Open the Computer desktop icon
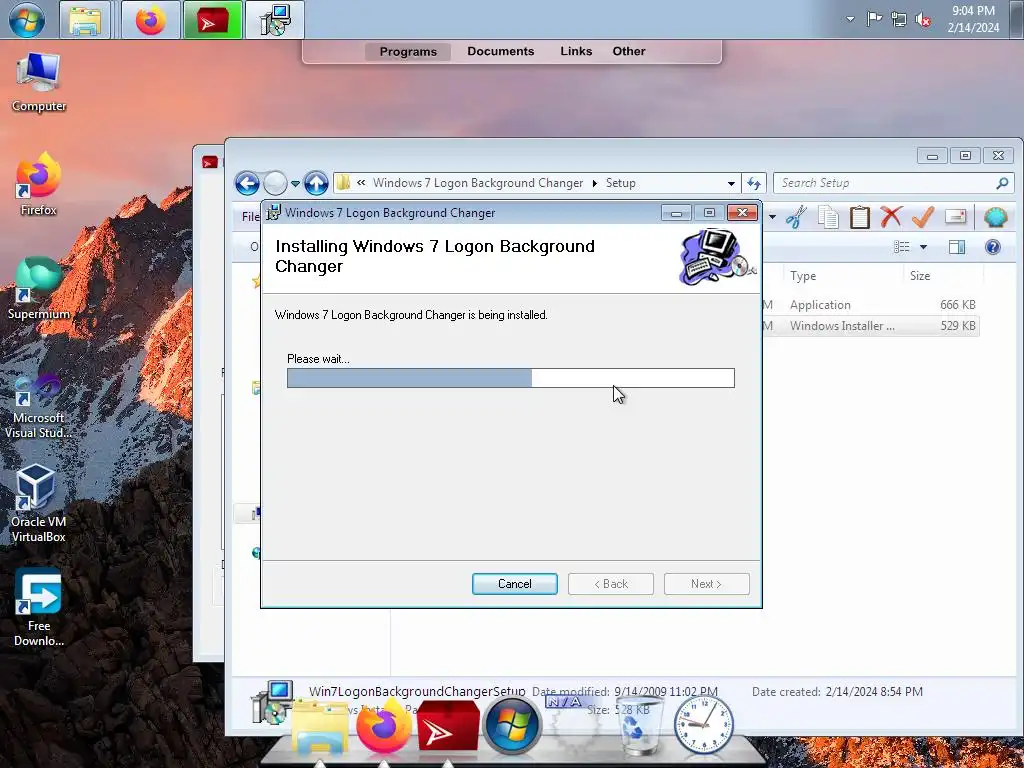The height and width of the screenshot is (768, 1024). (39, 84)
